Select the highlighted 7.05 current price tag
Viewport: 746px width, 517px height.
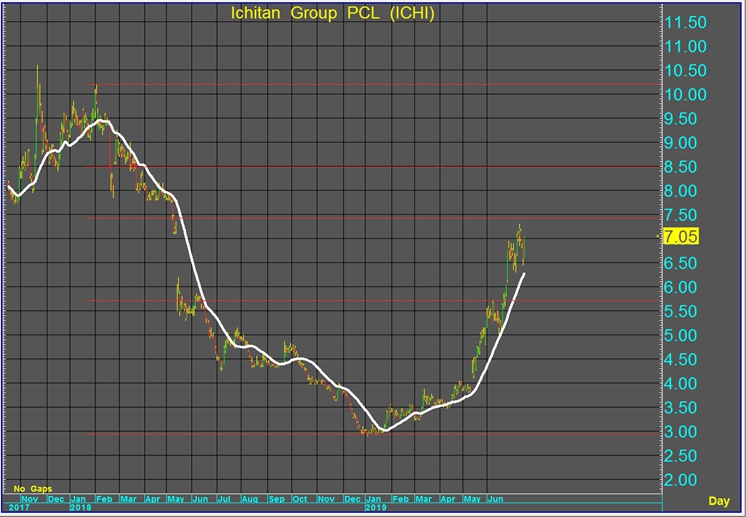click(681, 236)
